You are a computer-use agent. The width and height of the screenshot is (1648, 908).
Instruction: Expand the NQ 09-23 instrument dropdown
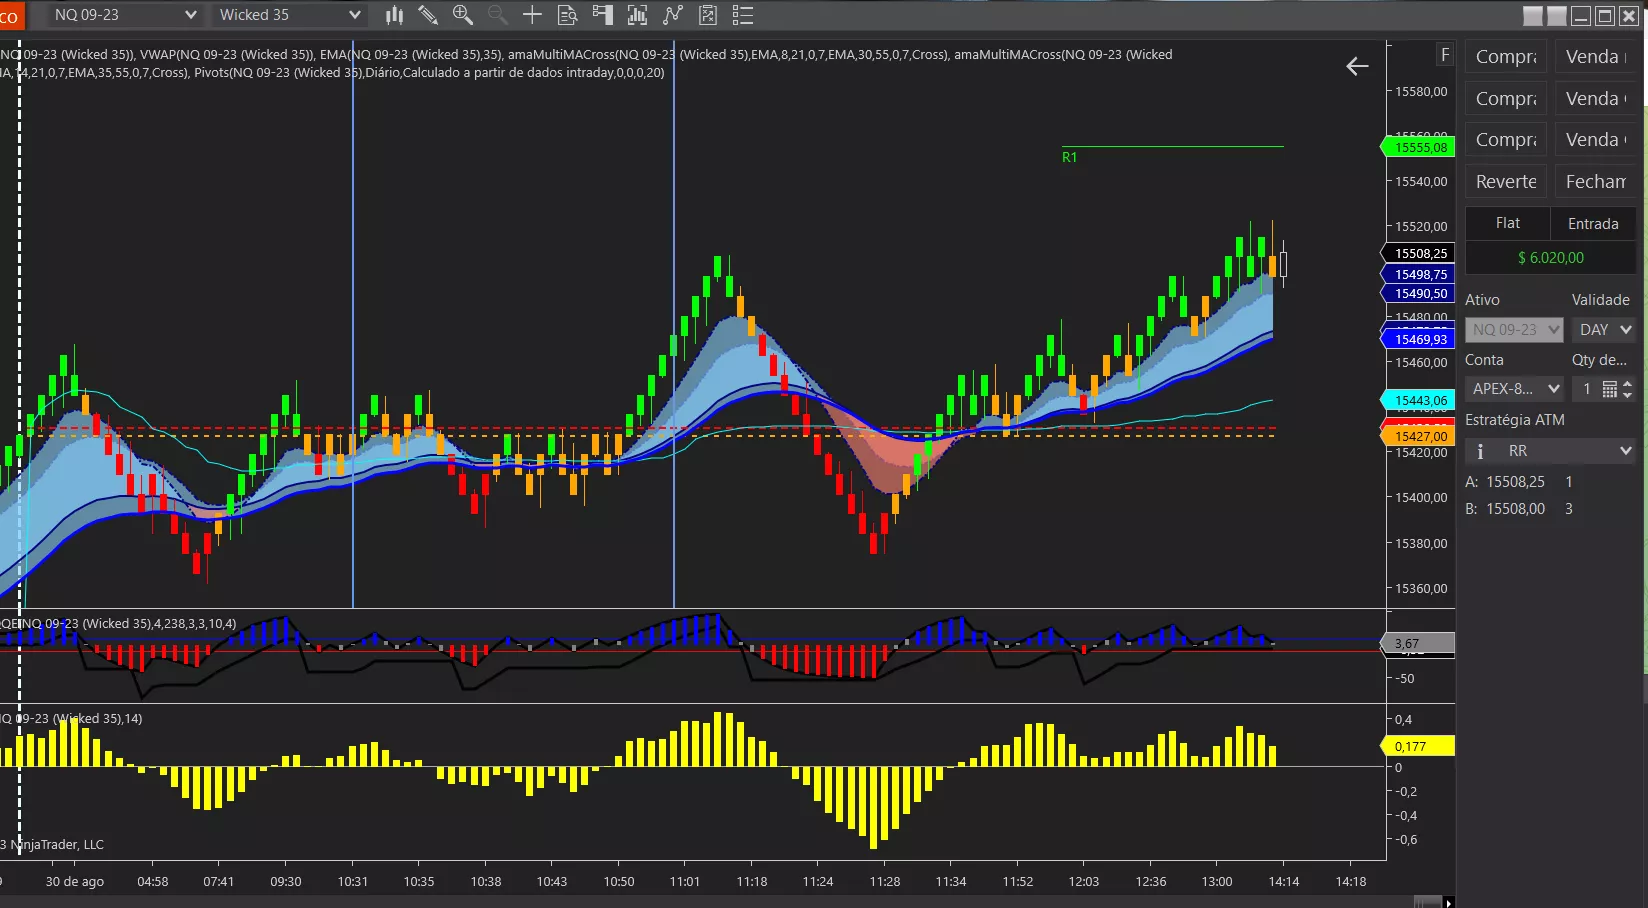pos(125,15)
